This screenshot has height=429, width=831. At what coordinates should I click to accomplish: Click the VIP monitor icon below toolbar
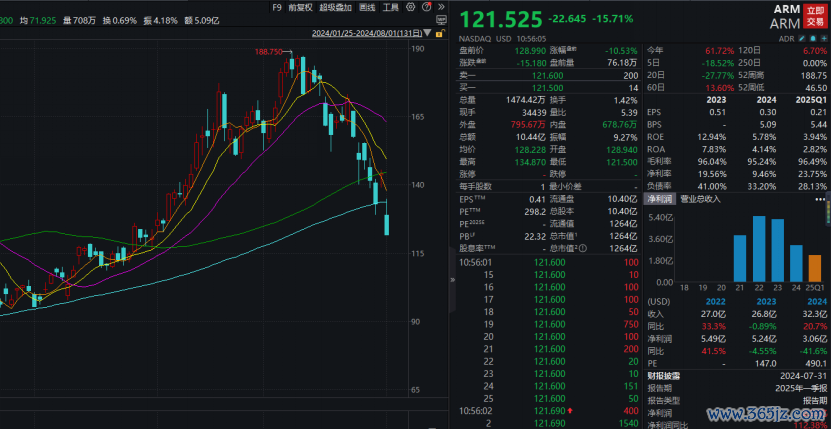pyautogui.click(x=441, y=20)
